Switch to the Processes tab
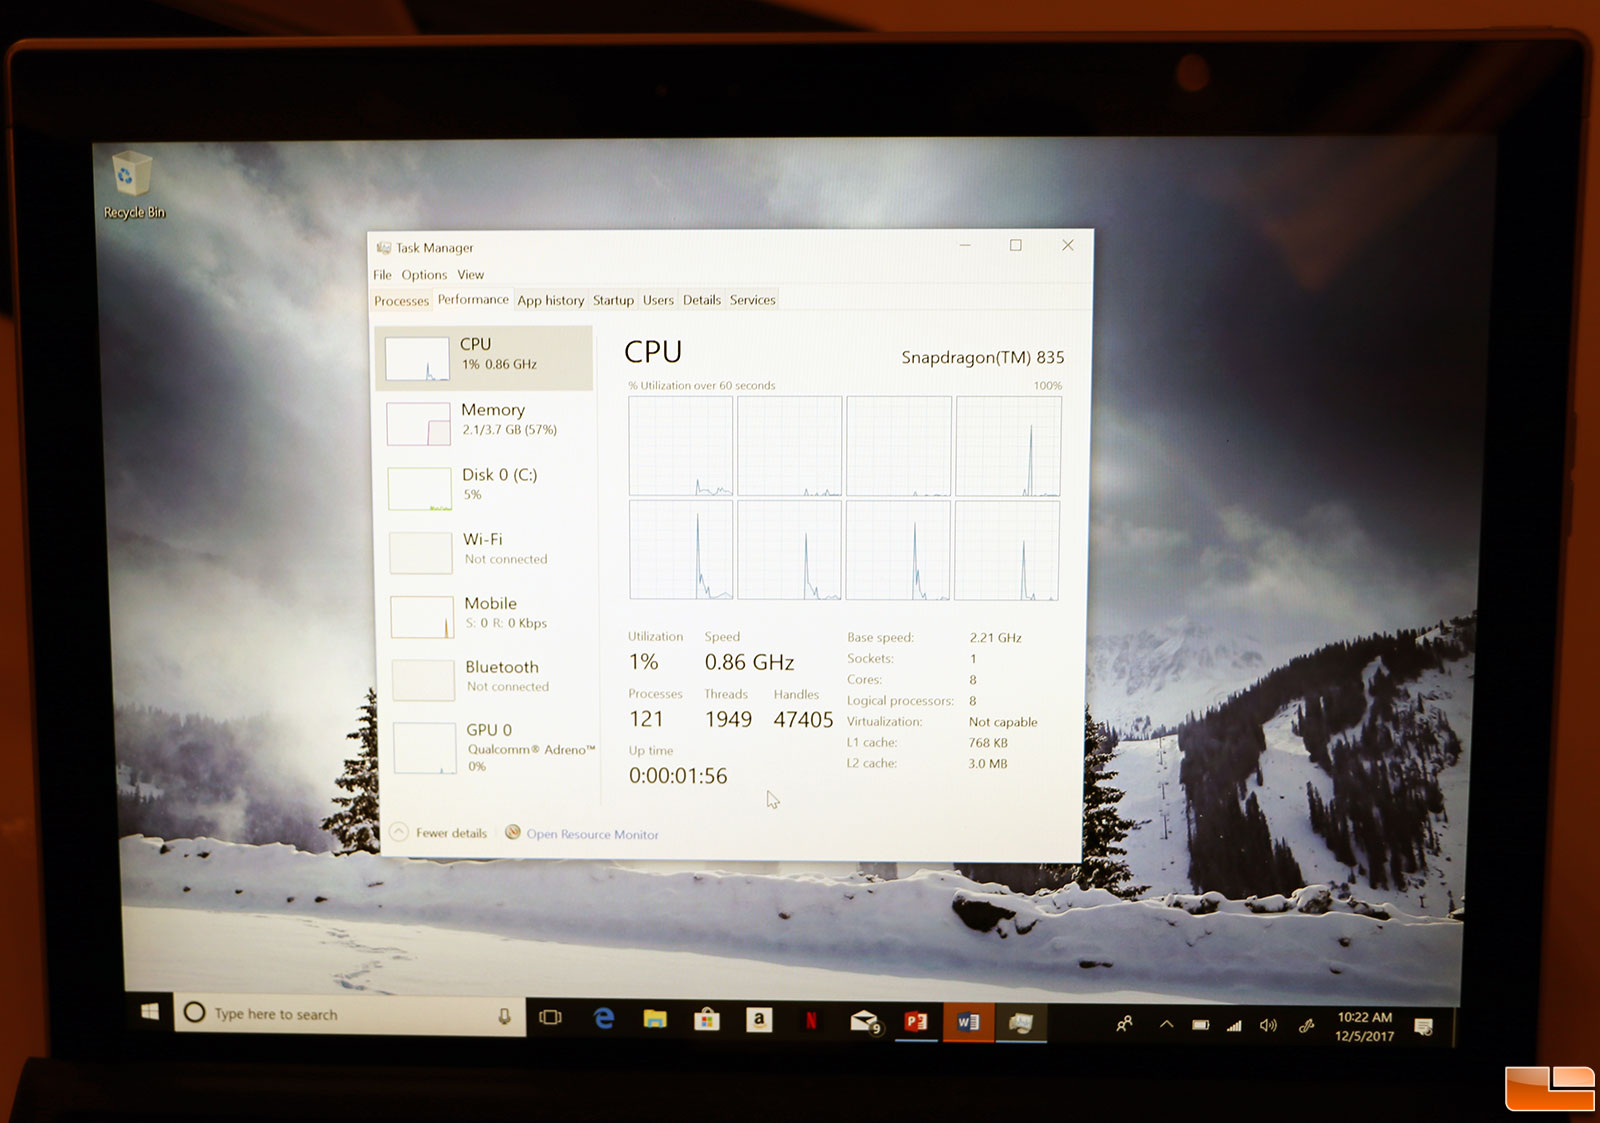 pos(401,301)
